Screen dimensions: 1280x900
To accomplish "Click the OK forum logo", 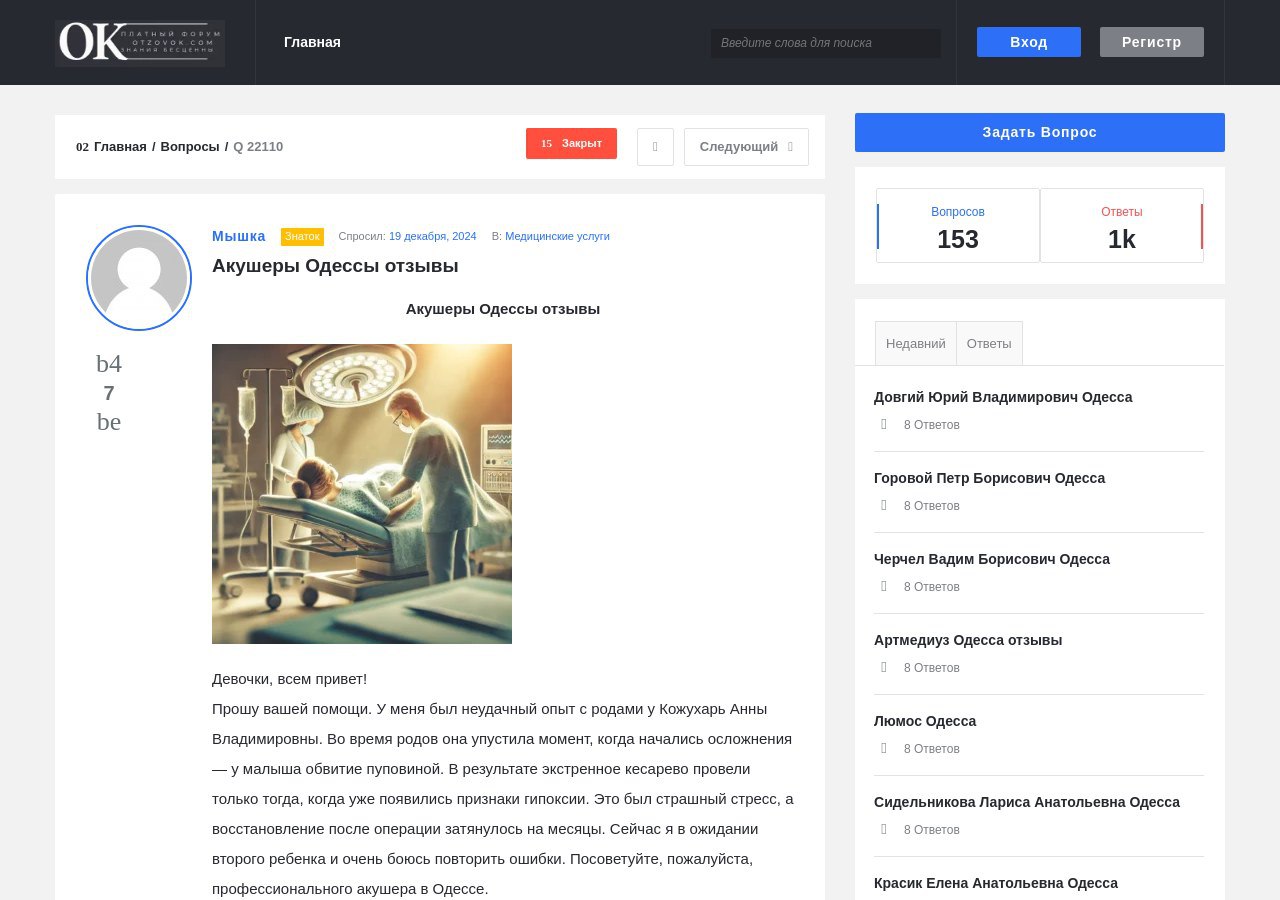I will 140,43.
